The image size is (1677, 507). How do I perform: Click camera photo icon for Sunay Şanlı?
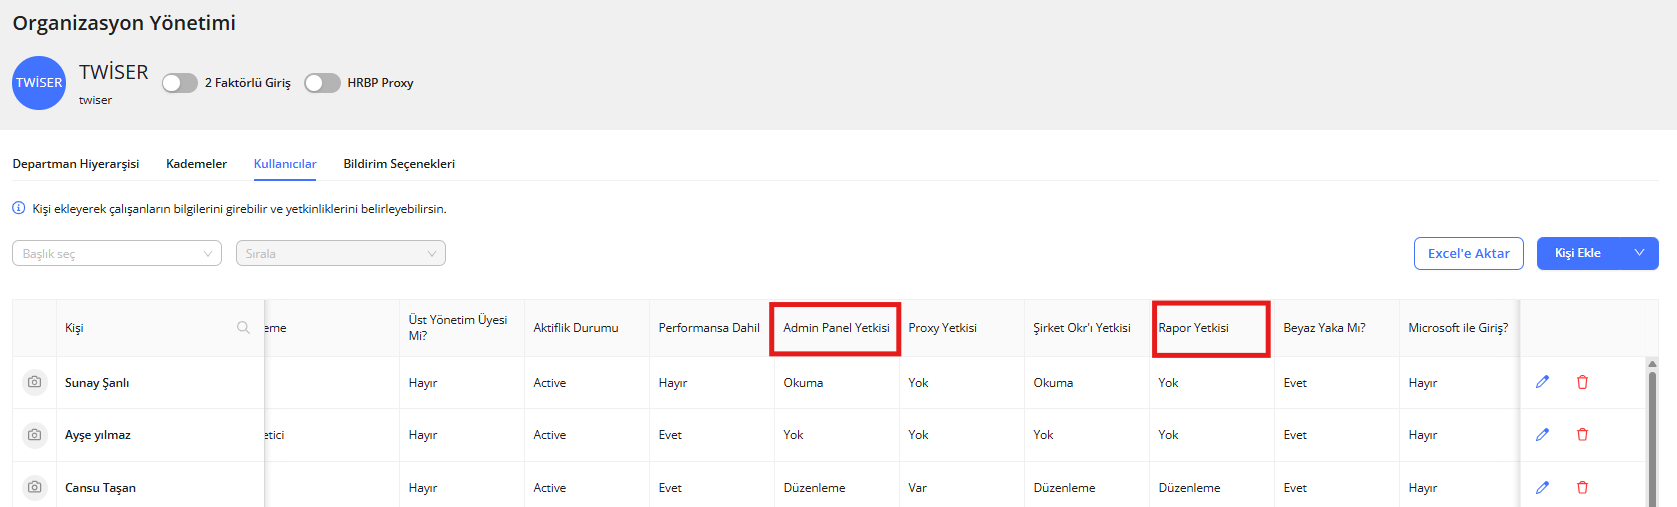tap(35, 382)
